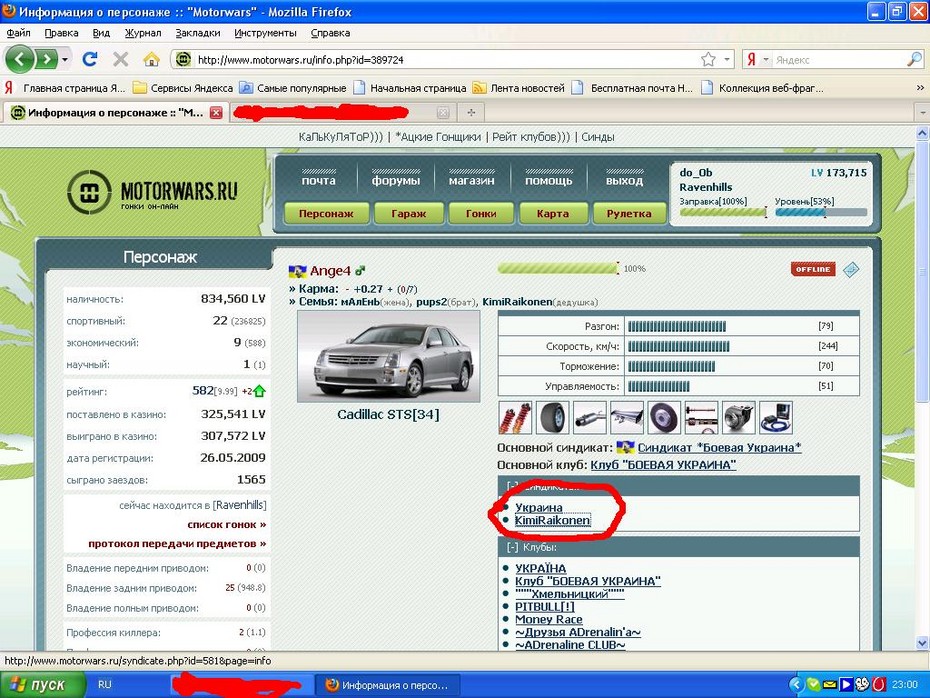Open the KimiRaikonen syndicate link

coord(552,520)
